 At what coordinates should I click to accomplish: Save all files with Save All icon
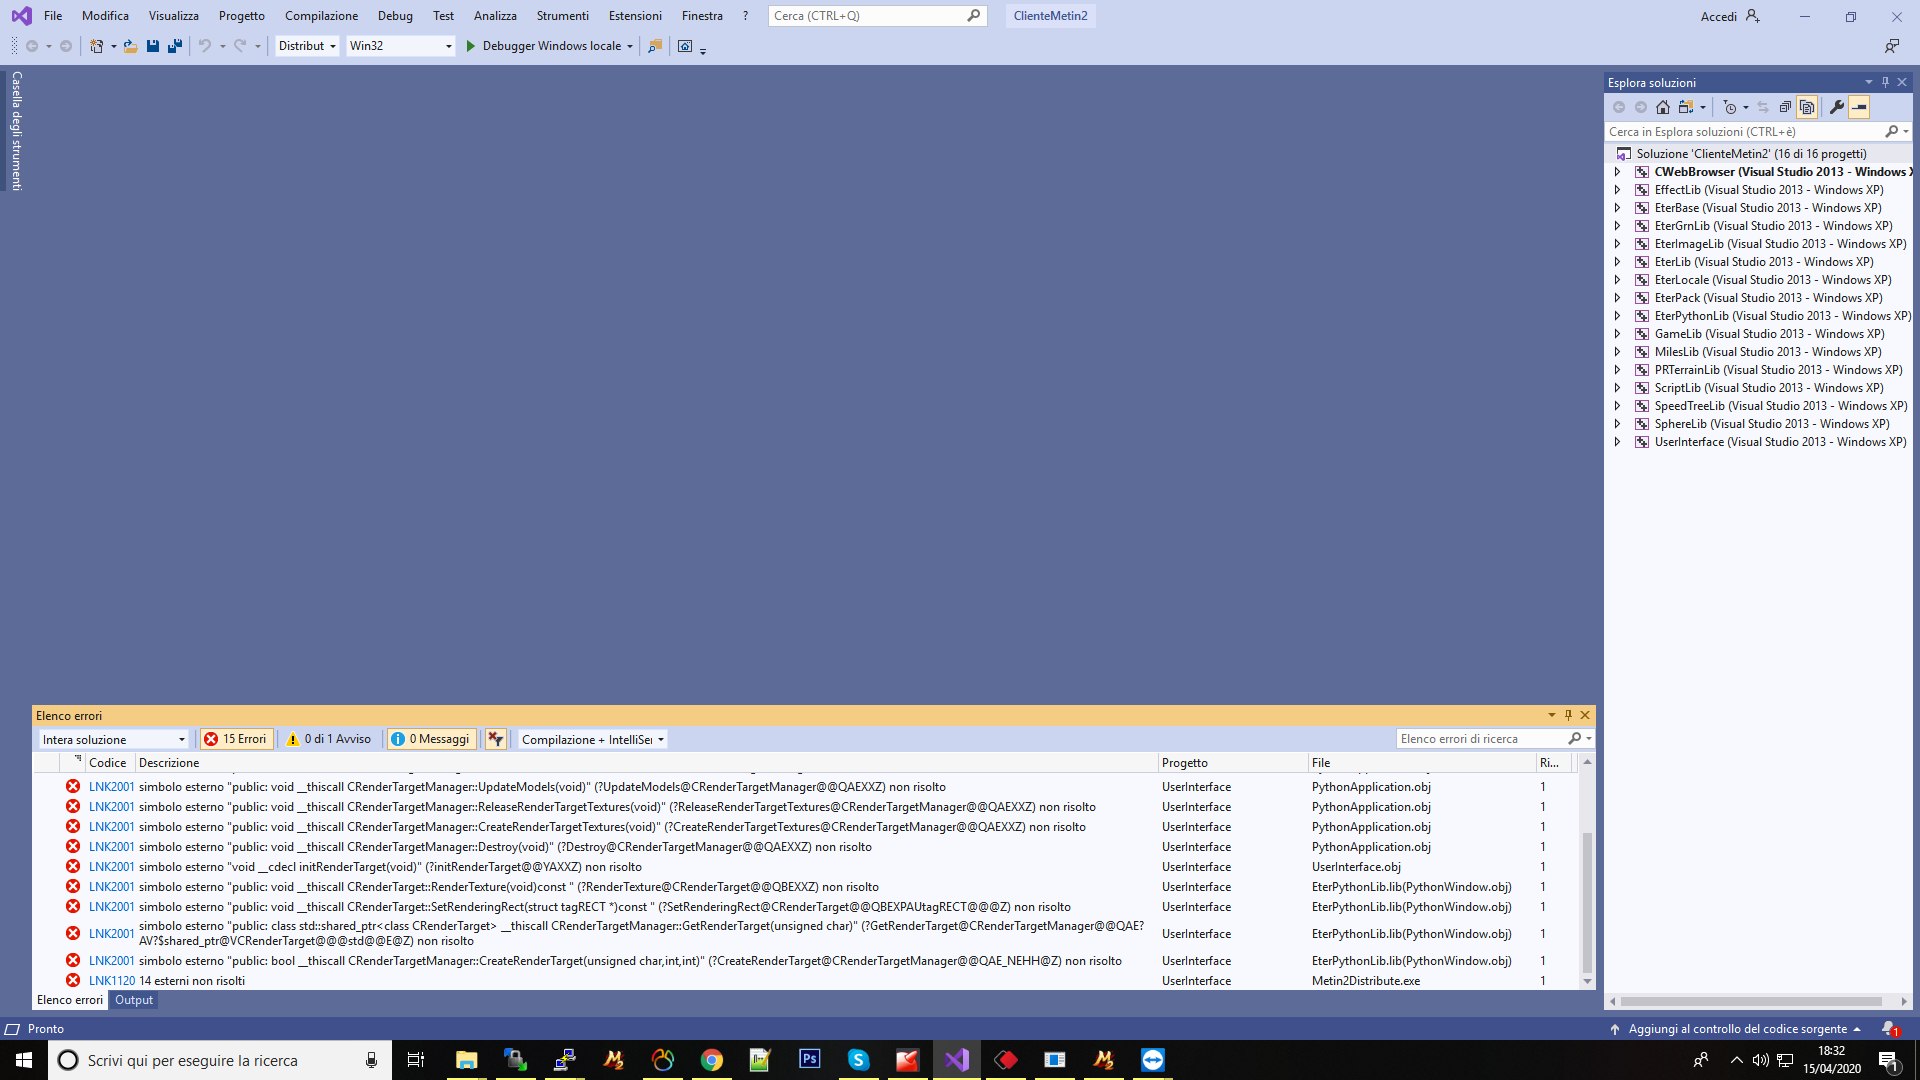pos(174,46)
